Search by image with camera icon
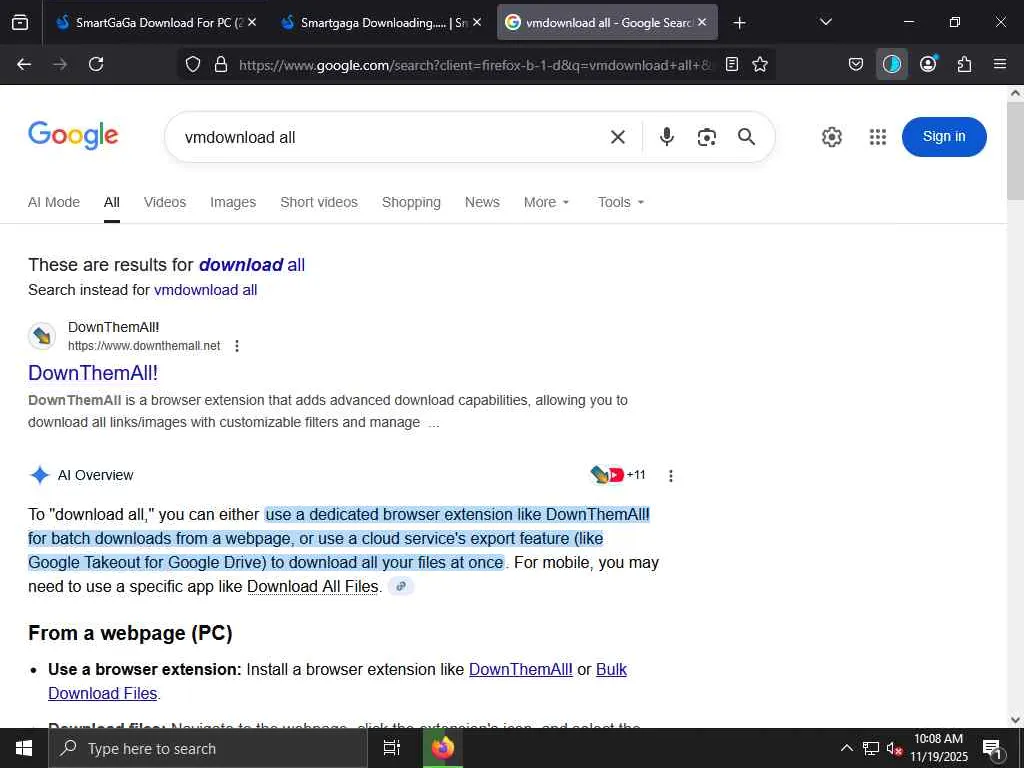This screenshot has width=1024, height=768. [707, 137]
